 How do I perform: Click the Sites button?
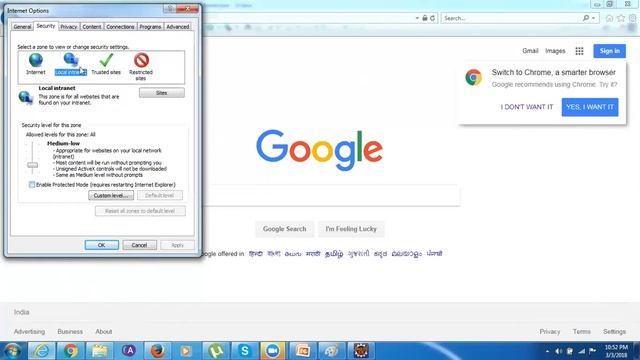click(x=162, y=93)
